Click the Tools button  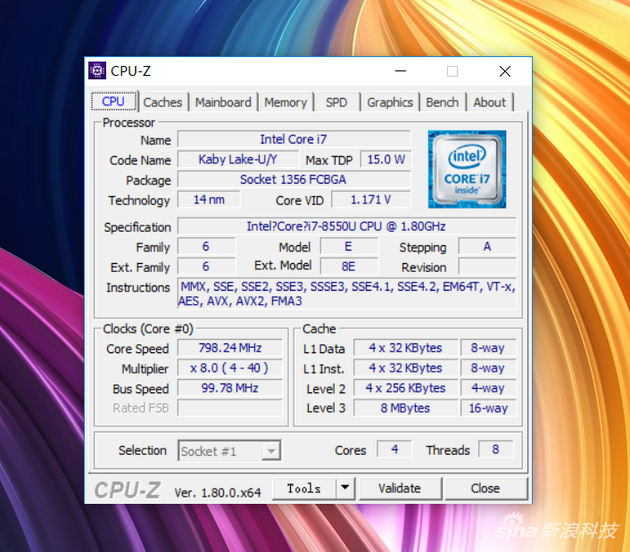pos(304,488)
